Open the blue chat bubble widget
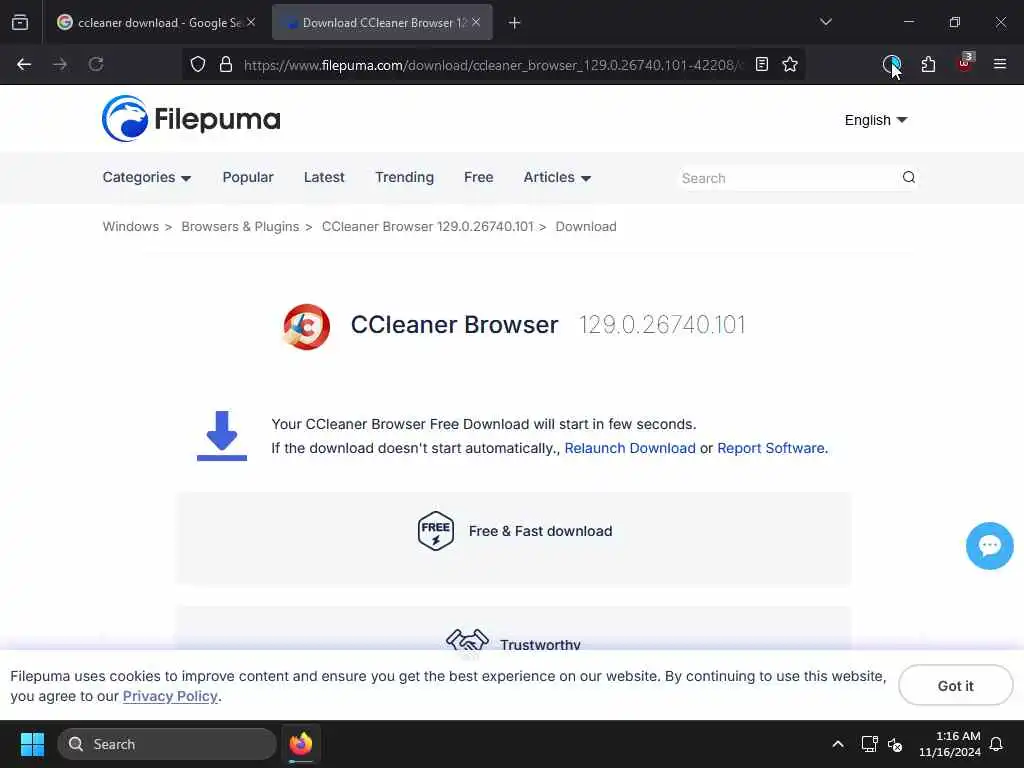The width and height of the screenshot is (1024, 768). pyautogui.click(x=989, y=546)
